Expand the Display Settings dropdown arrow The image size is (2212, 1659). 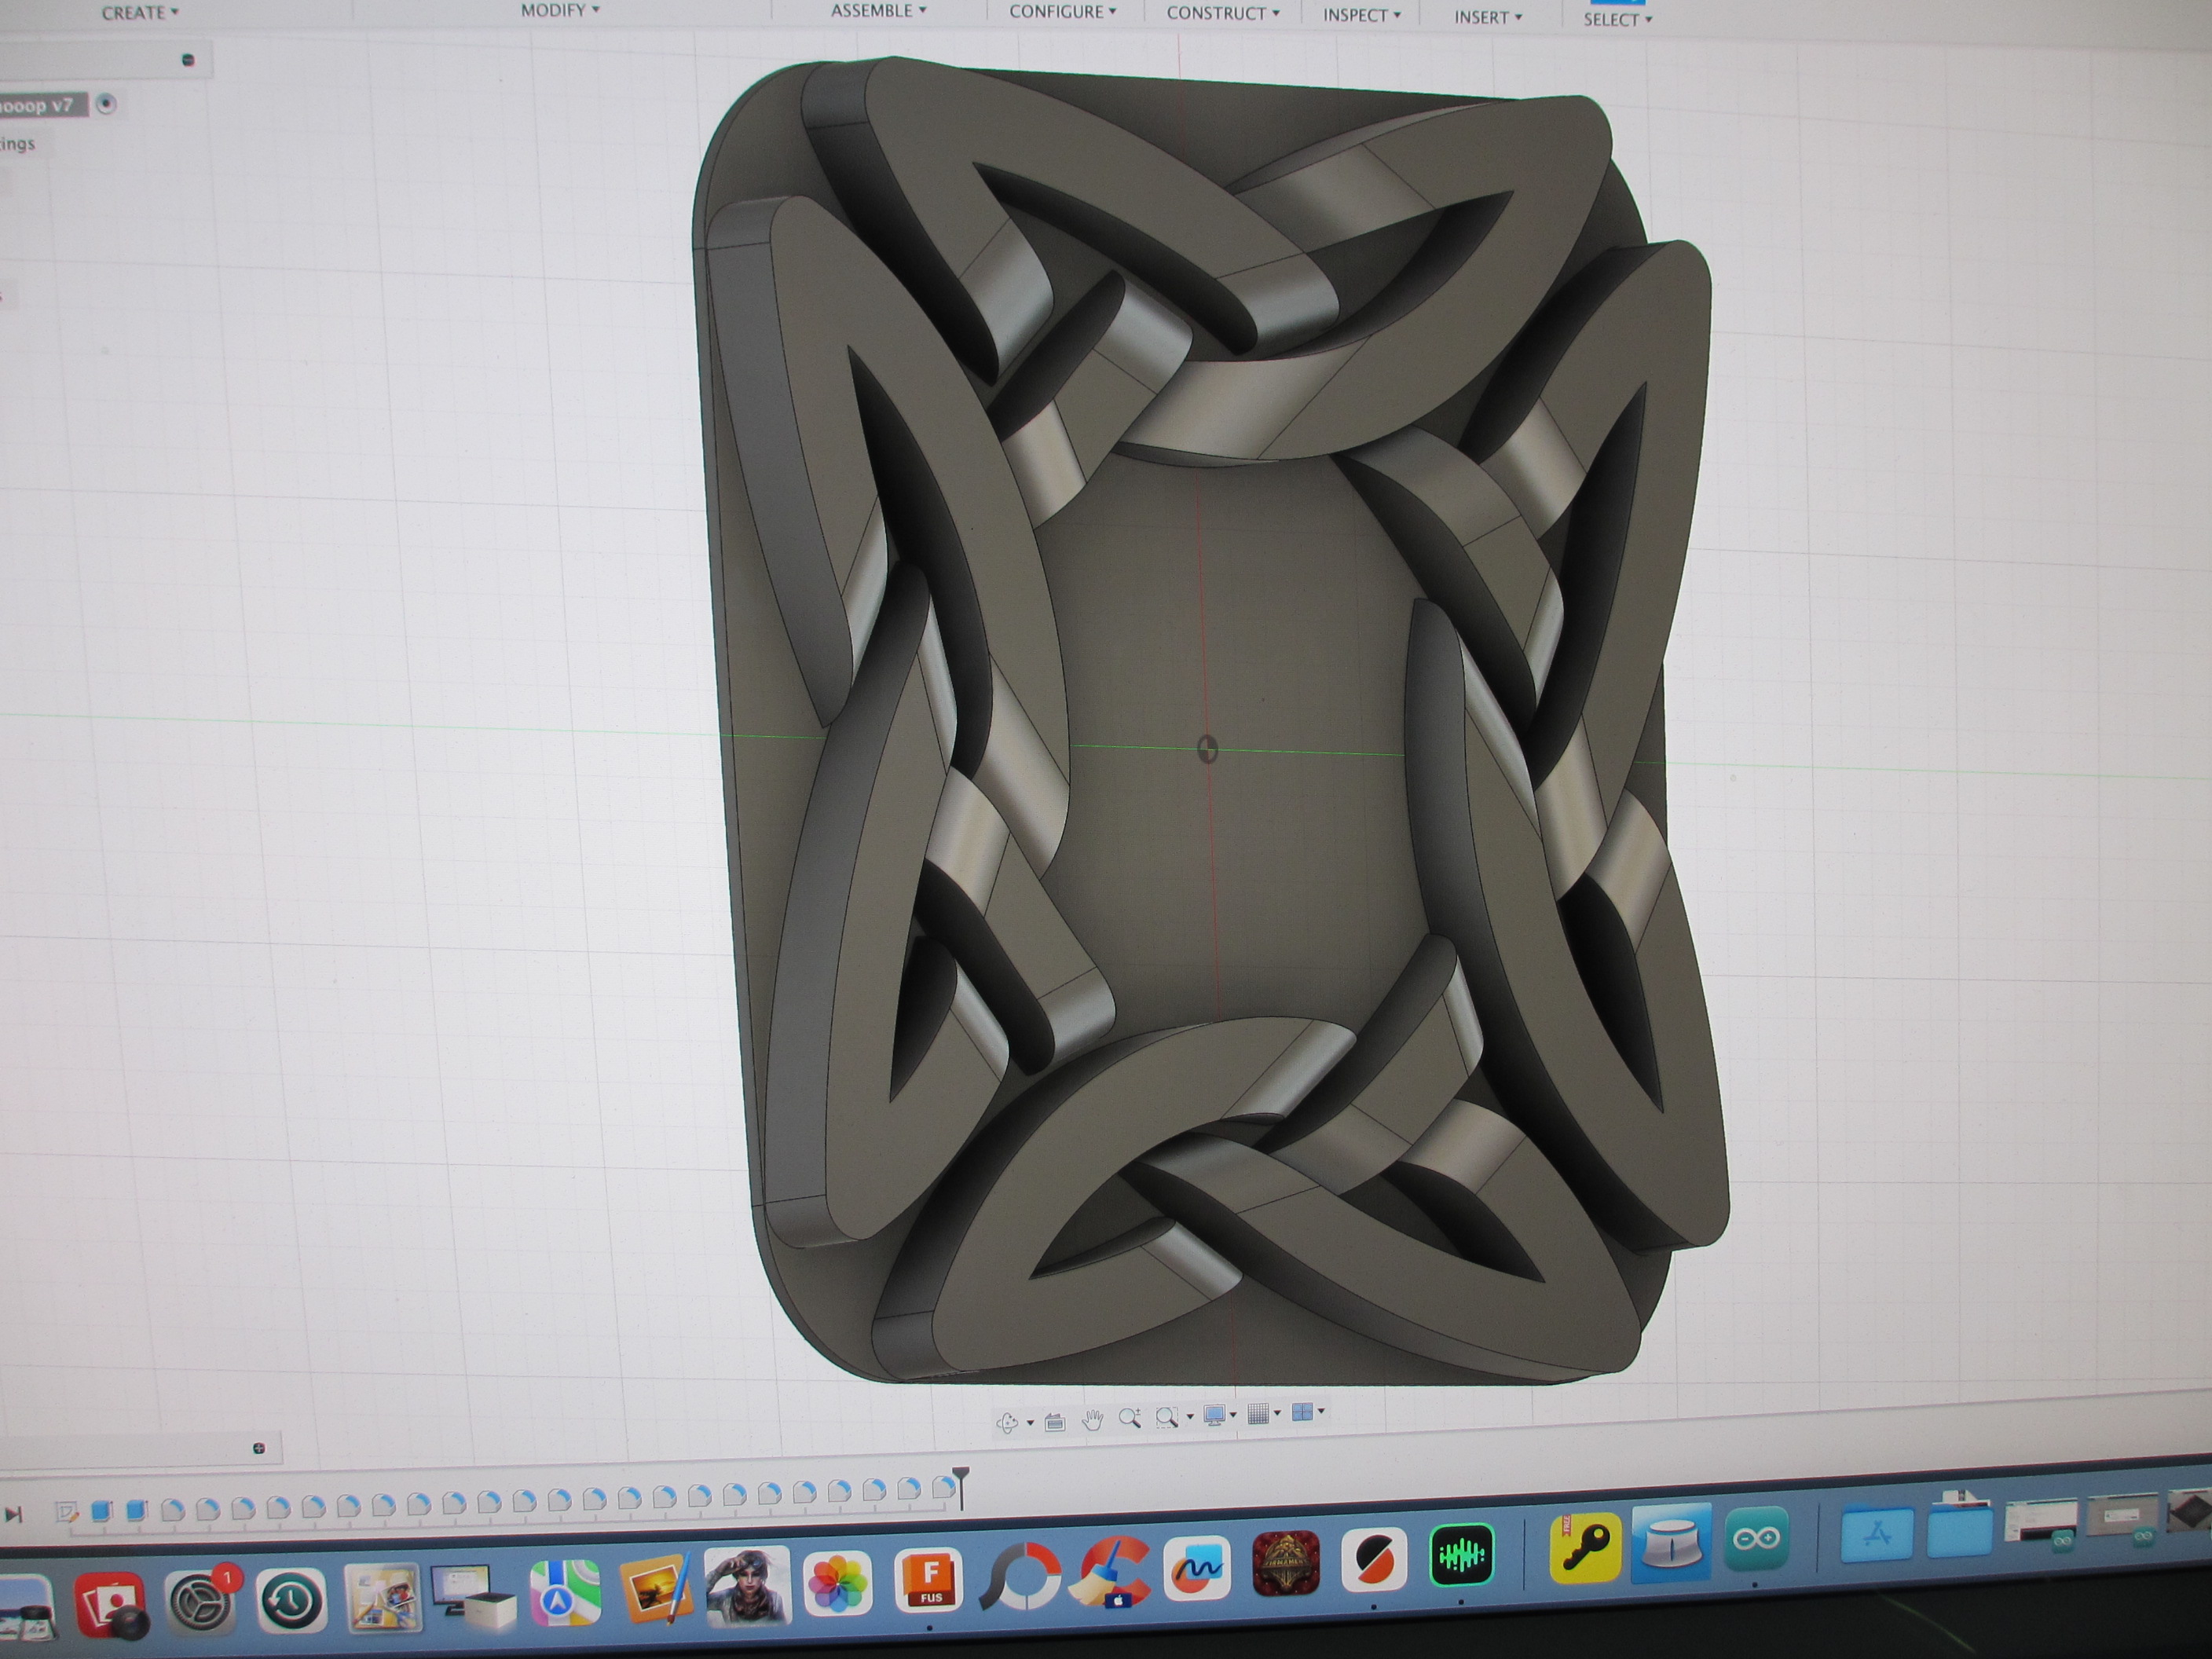point(1233,1414)
